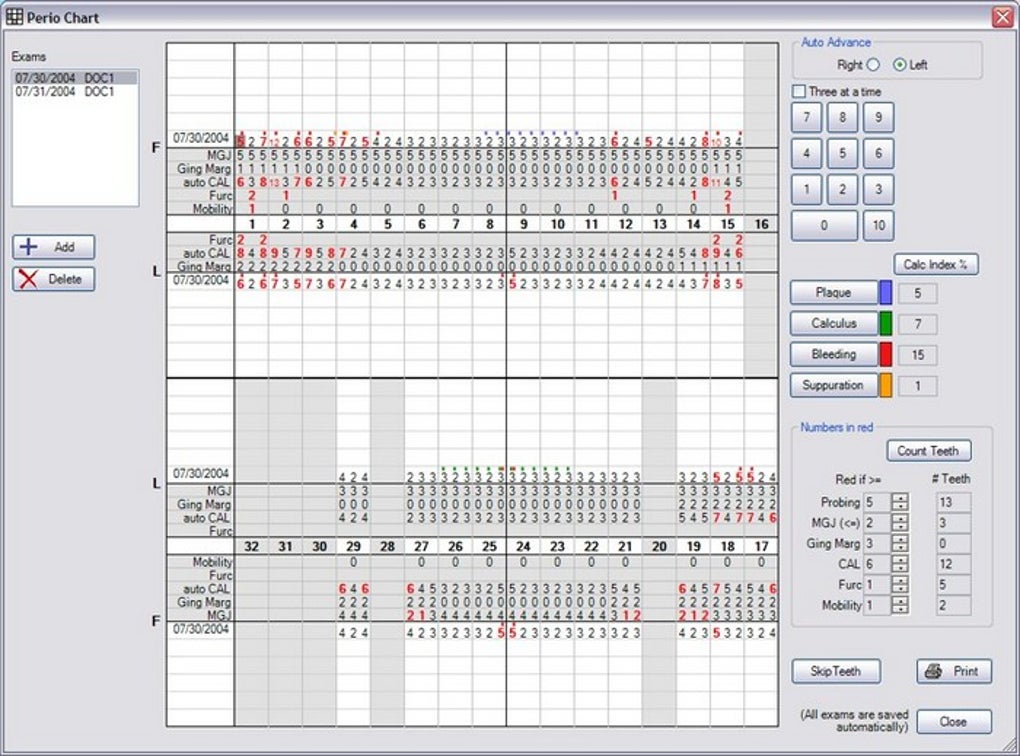Click the MGJ threshold stepper

(x=900, y=522)
